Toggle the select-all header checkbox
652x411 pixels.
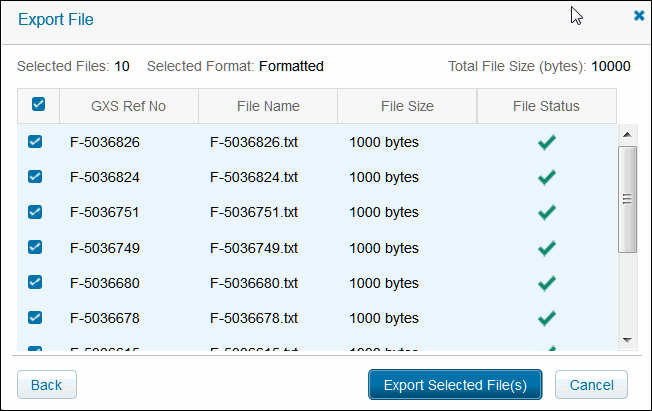click(38, 105)
